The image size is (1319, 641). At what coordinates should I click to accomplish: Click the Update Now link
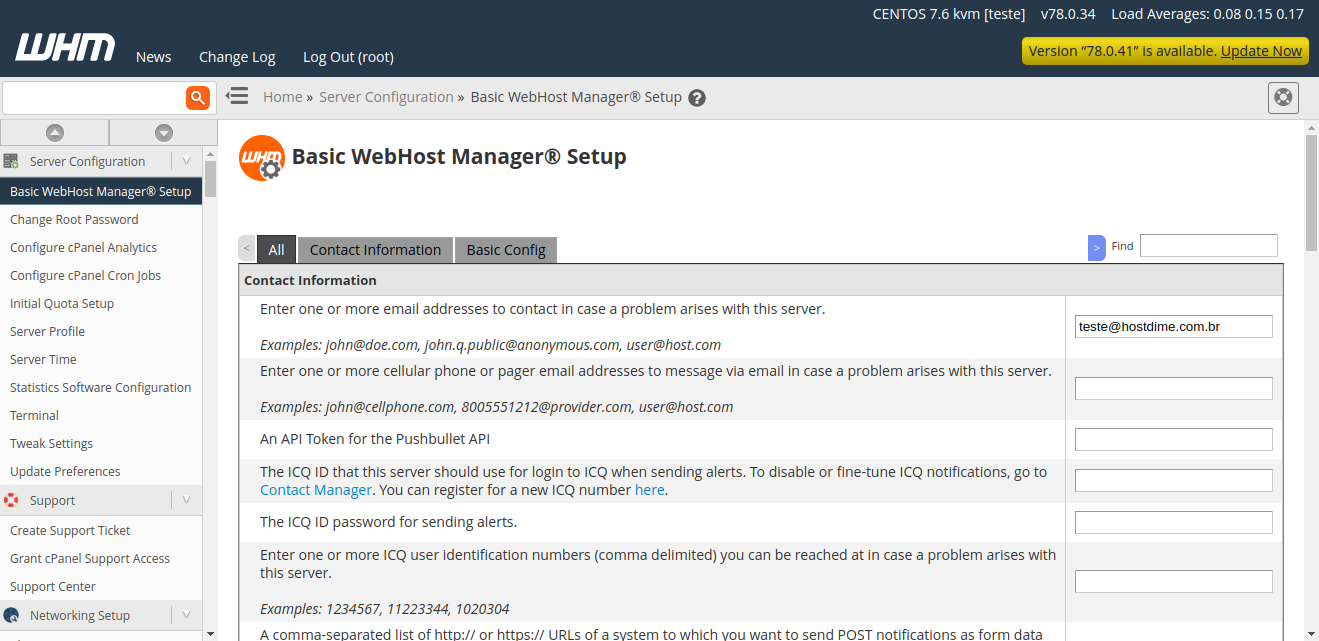1261,51
